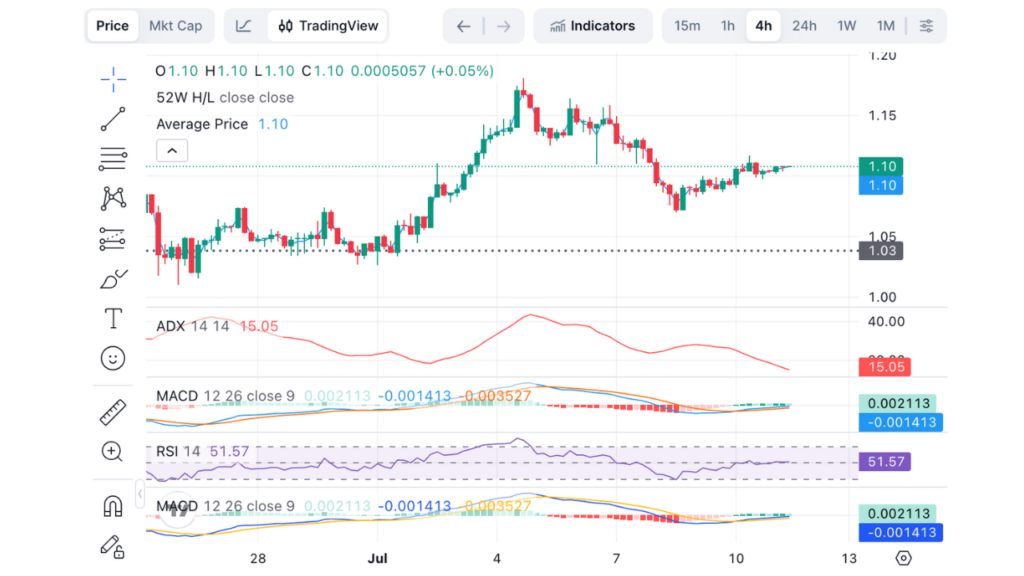
Task: Switch to simple line chart view
Action: pyautogui.click(x=244, y=26)
